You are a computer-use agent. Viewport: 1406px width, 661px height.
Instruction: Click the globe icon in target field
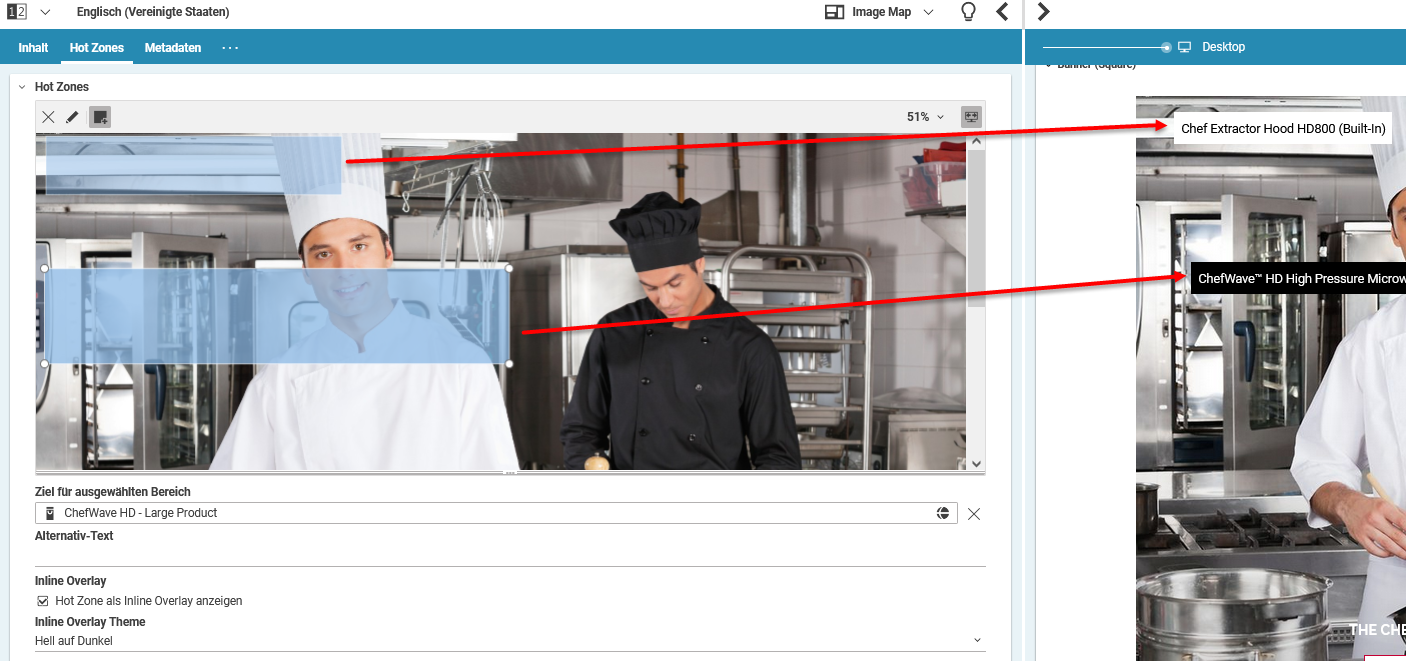(942, 513)
